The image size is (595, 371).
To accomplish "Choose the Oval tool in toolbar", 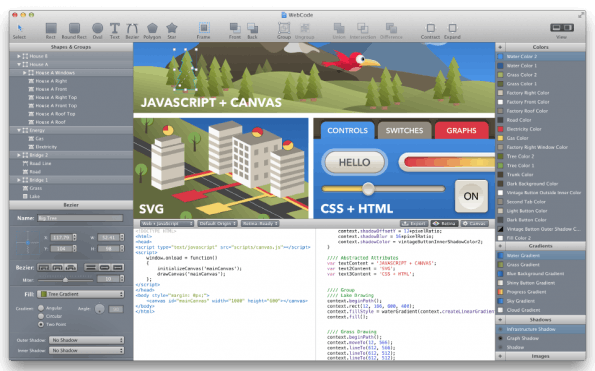I will coord(98,30).
